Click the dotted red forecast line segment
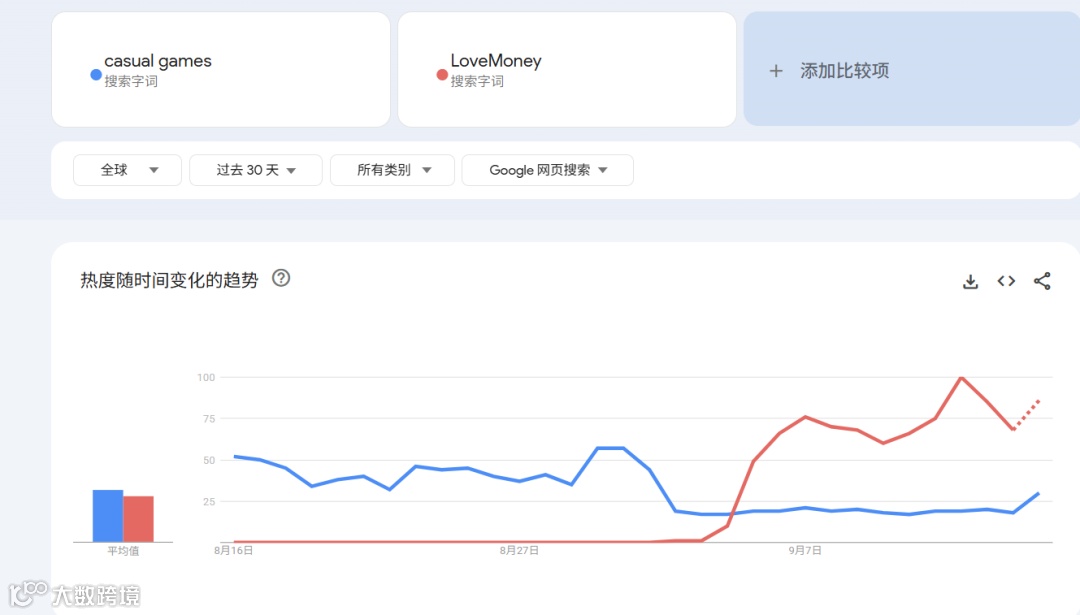The width and height of the screenshot is (1080, 615). [1026, 414]
